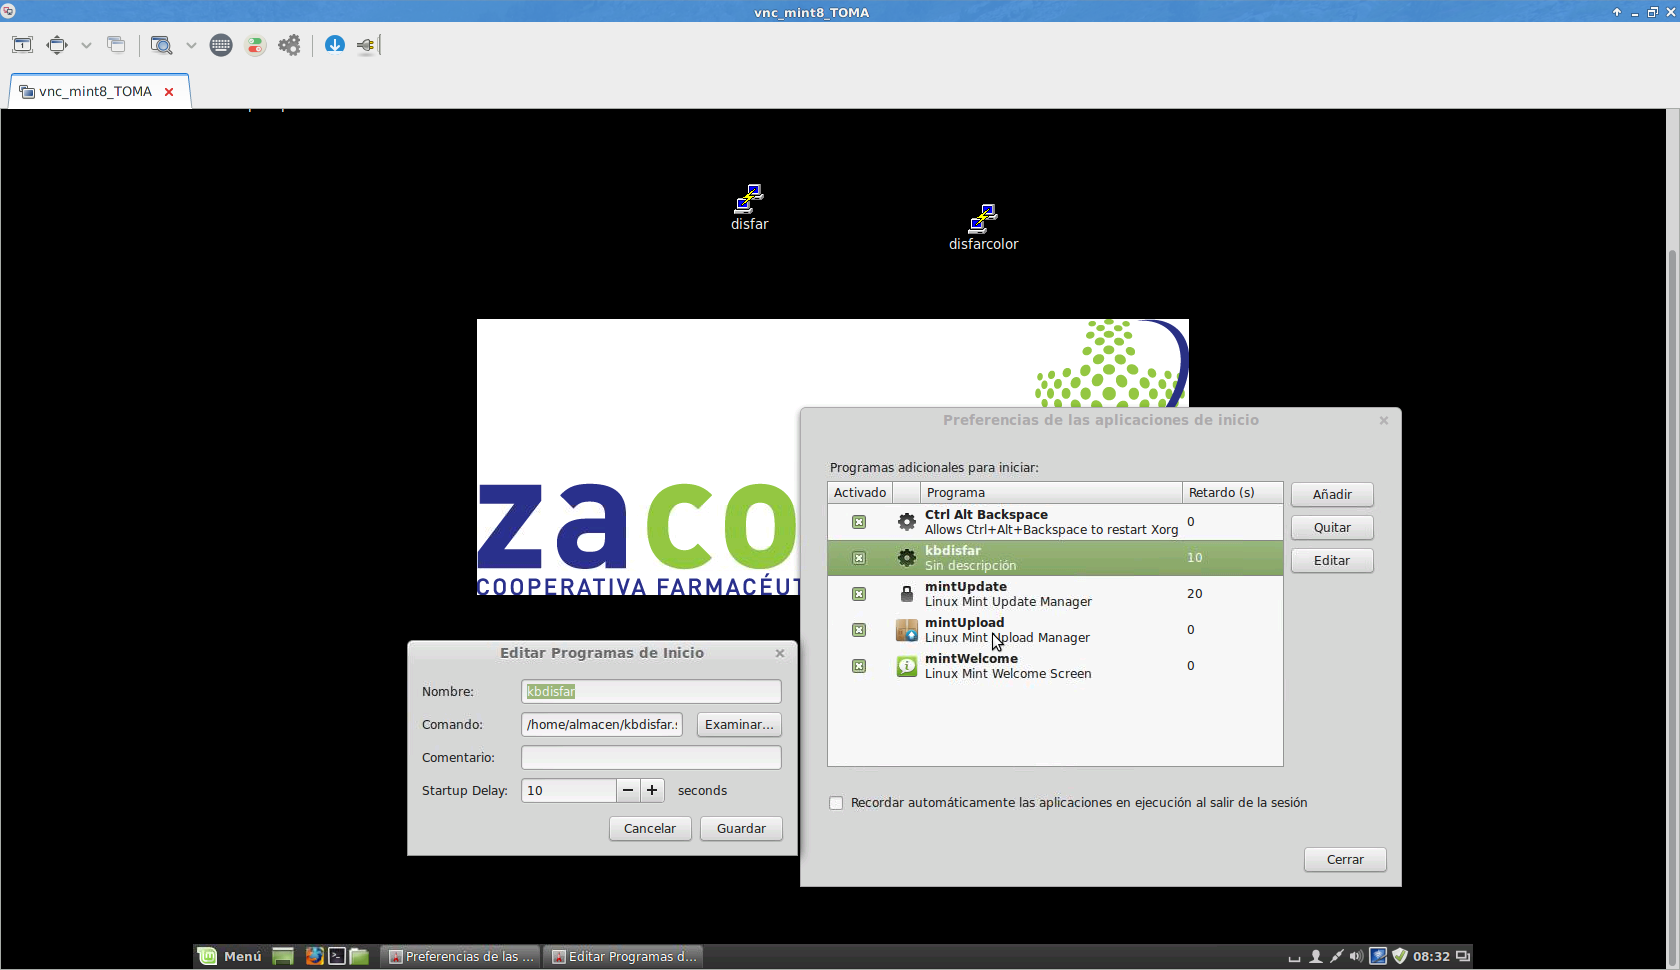Image resolution: width=1680 pixels, height=970 pixels.
Task: Click the magnifier scaled-view toolbar icon
Action: (161, 45)
